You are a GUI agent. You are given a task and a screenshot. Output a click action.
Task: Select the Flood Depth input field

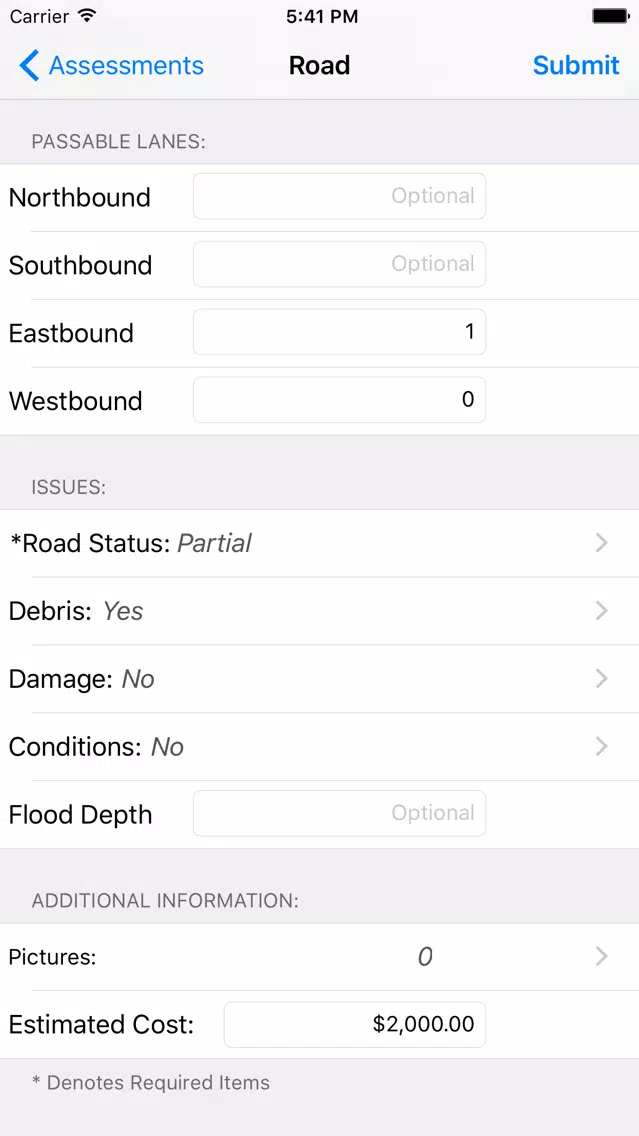pos(339,814)
